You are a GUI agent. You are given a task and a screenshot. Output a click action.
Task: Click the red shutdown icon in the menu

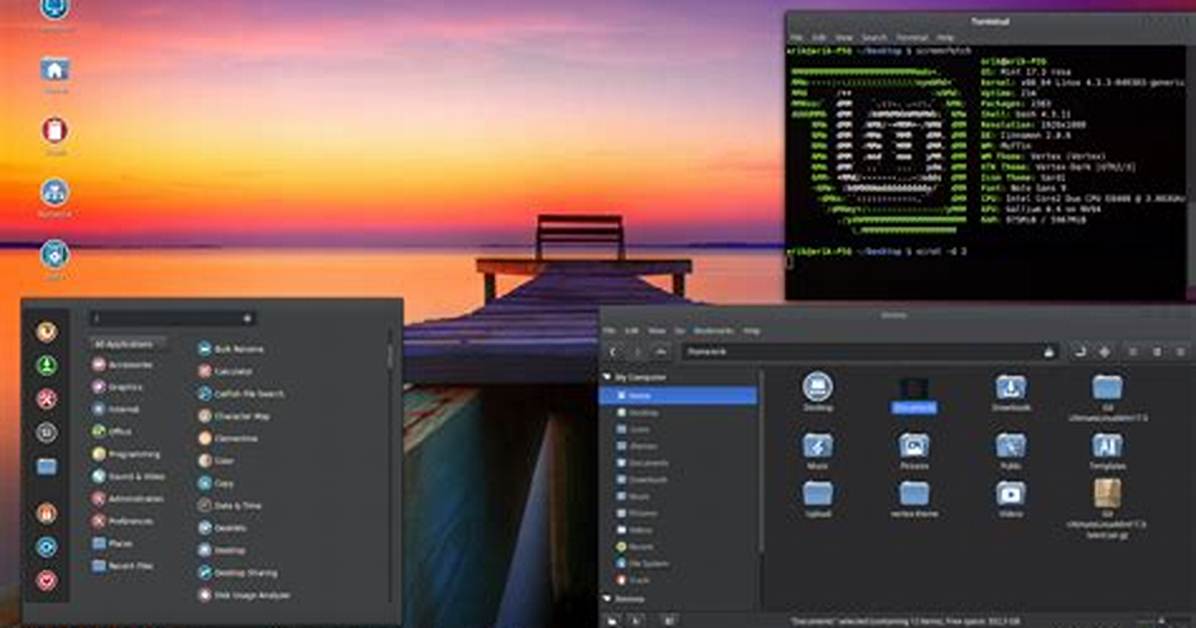47,581
